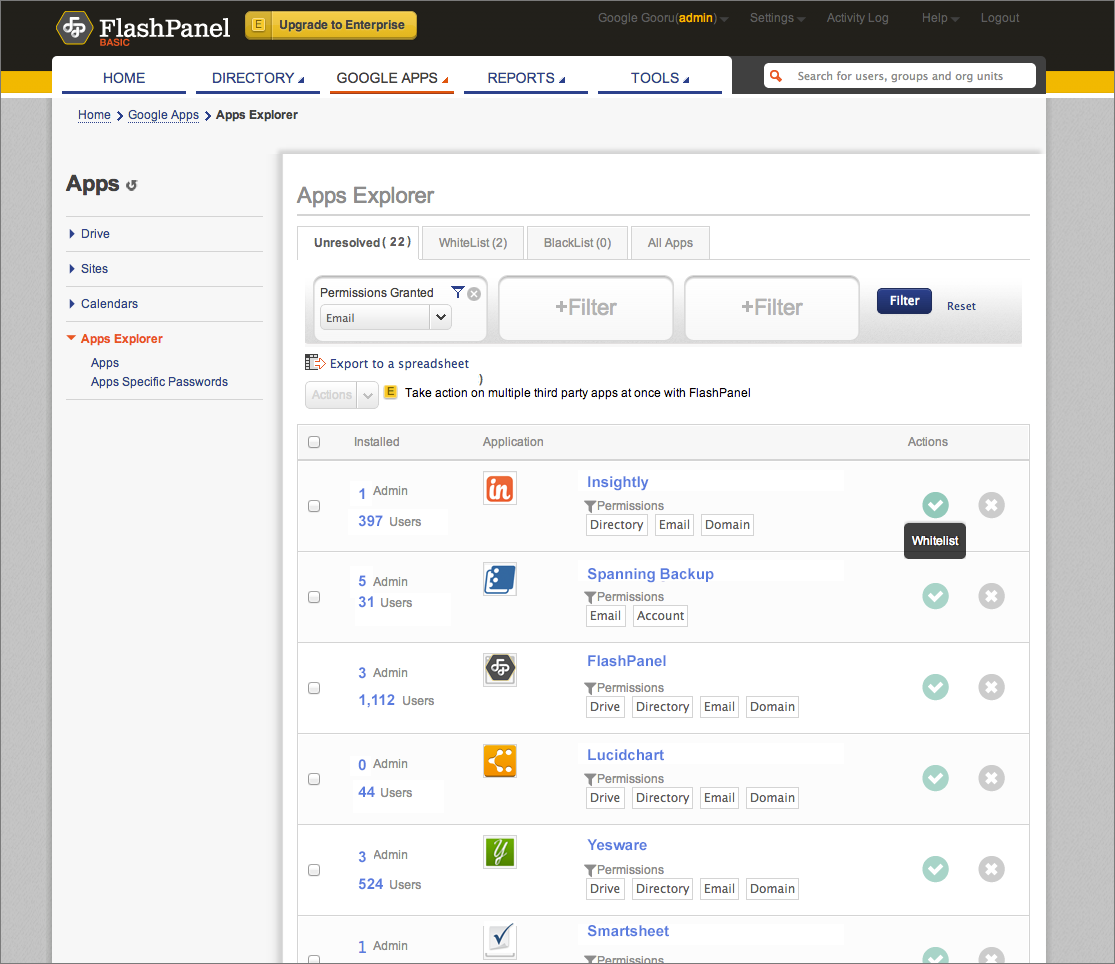
Task: Click the blue Filter button
Action: [904, 301]
